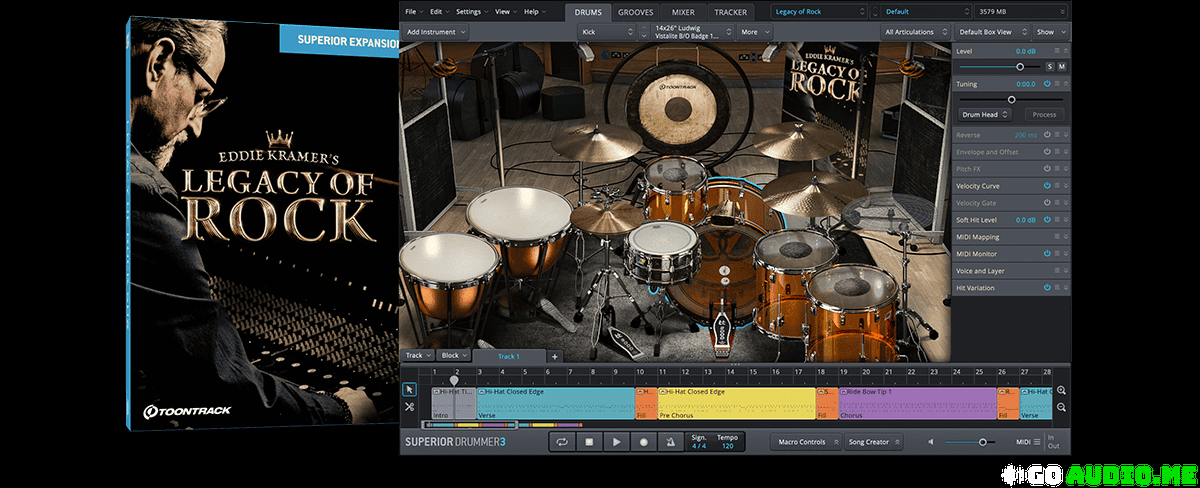Solo the instrument with S button
The image size is (1200, 488).
tap(1050, 66)
